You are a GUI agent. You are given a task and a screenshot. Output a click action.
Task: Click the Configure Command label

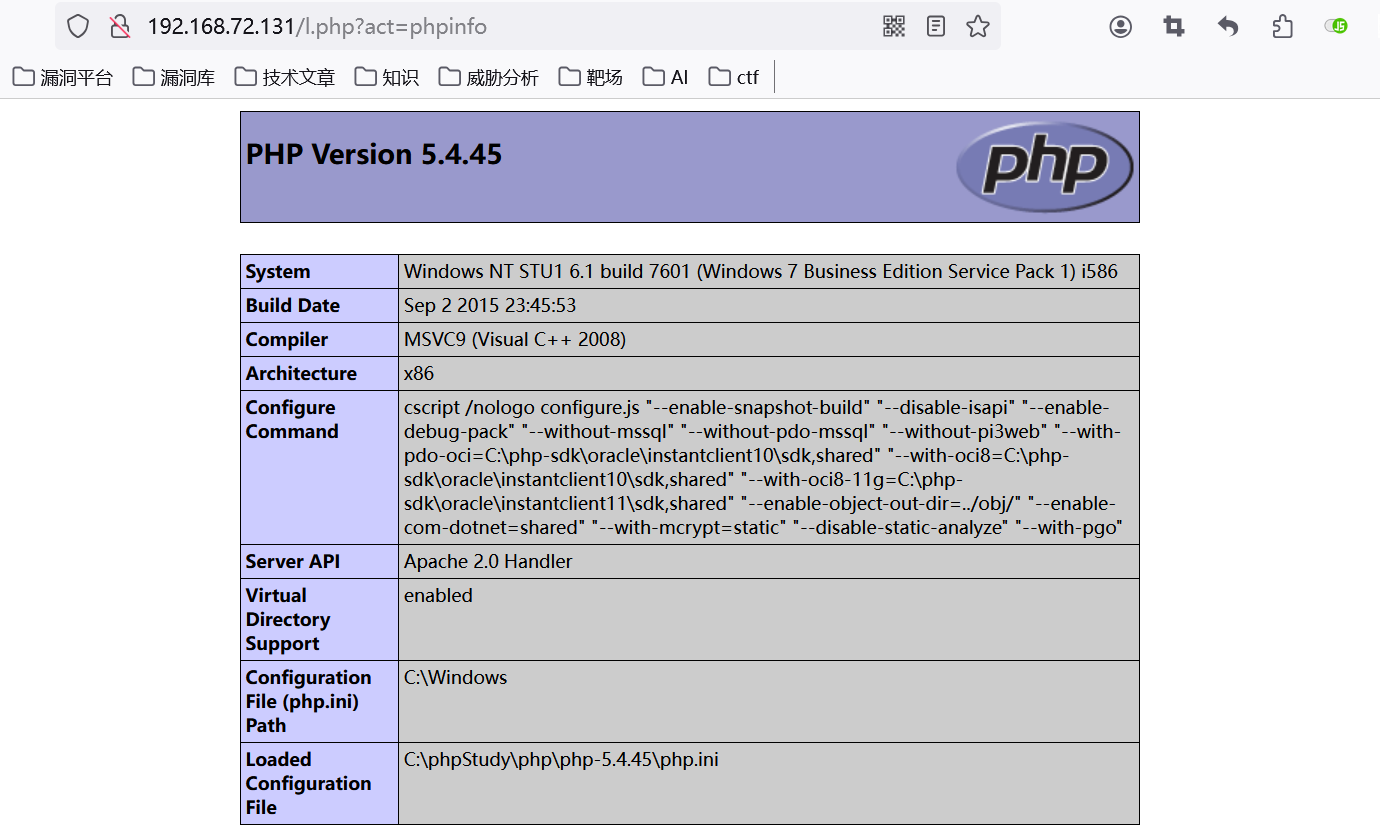pyautogui.click(x=292, y=420)
